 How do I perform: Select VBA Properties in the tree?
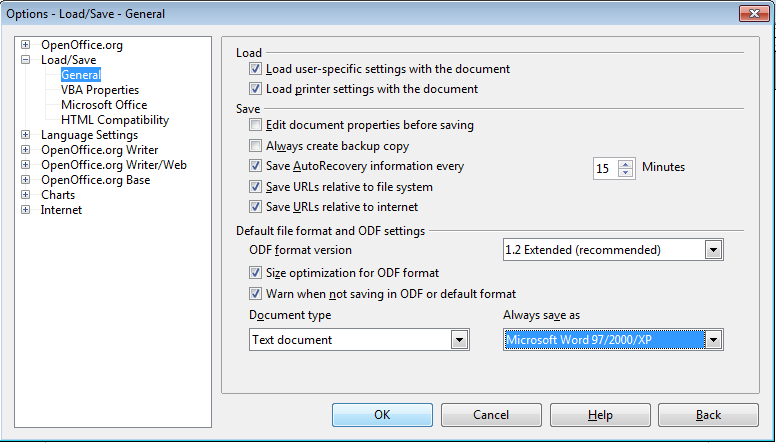pyautogui.click(x=99, y=90)
